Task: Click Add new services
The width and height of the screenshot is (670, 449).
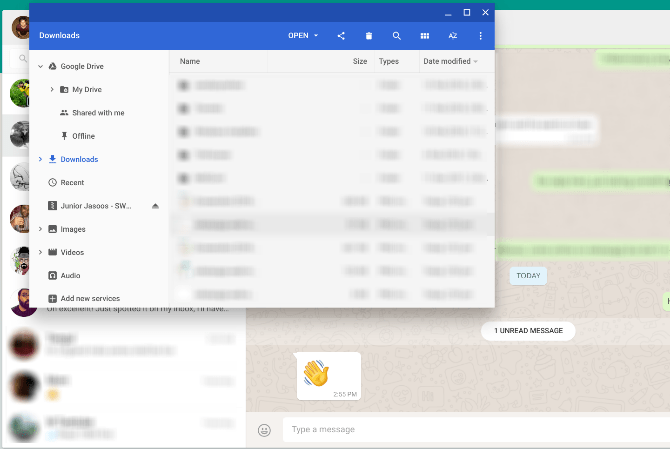Action: pos(90,299)
